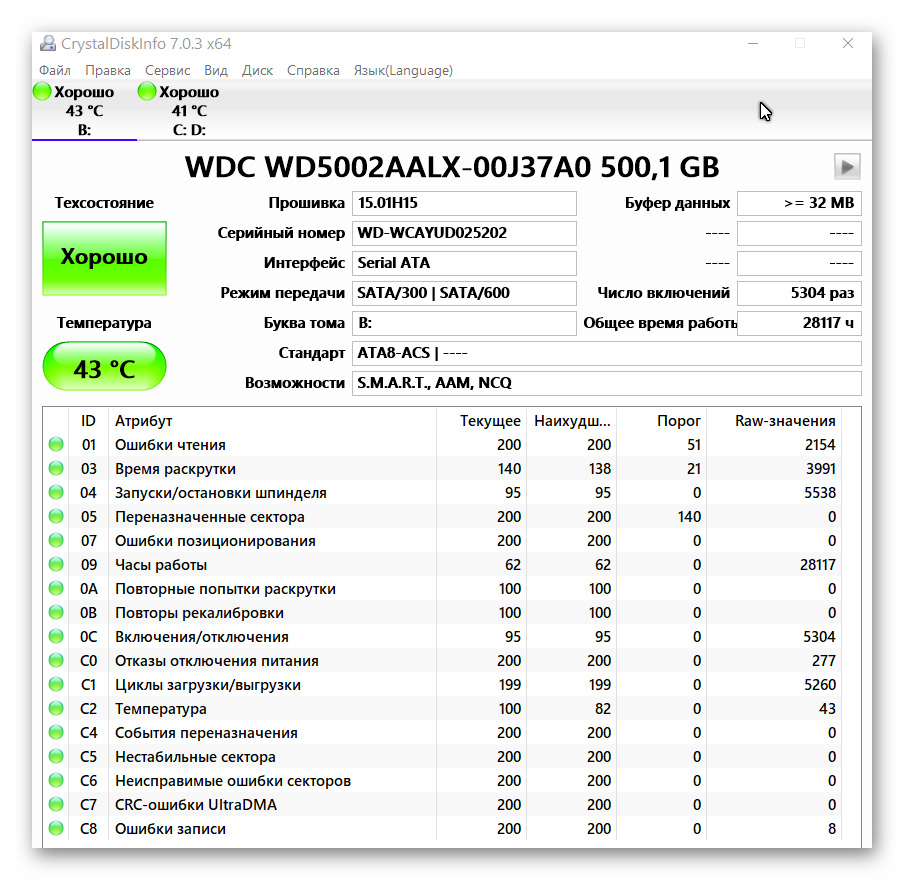904x880 pixels.
Task: Open the Файл menu
Action: (x=55, y=70)
